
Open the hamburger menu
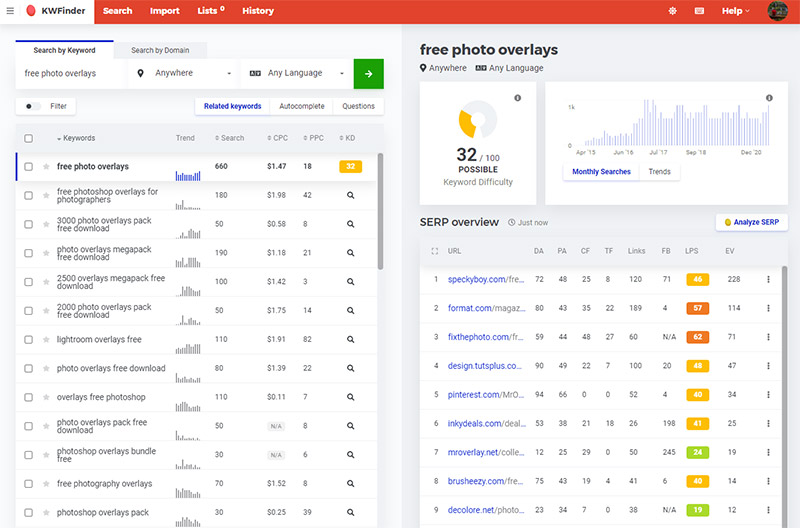point(10,11)
